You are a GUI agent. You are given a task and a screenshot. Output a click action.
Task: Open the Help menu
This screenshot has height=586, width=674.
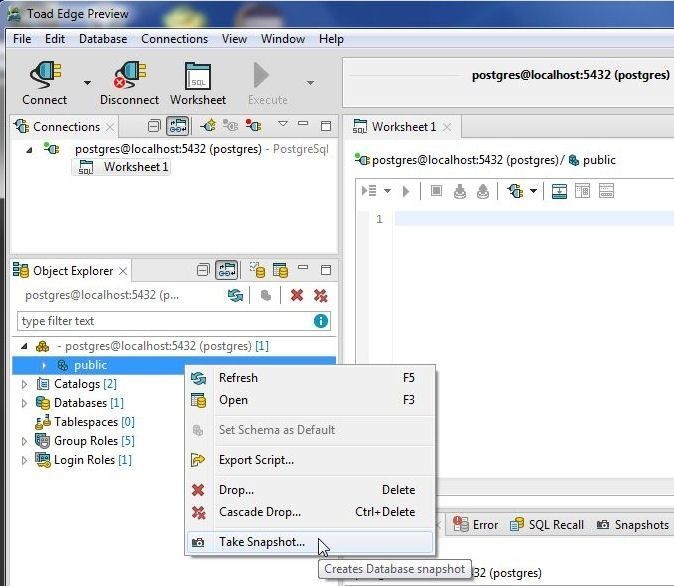(331, 39)
